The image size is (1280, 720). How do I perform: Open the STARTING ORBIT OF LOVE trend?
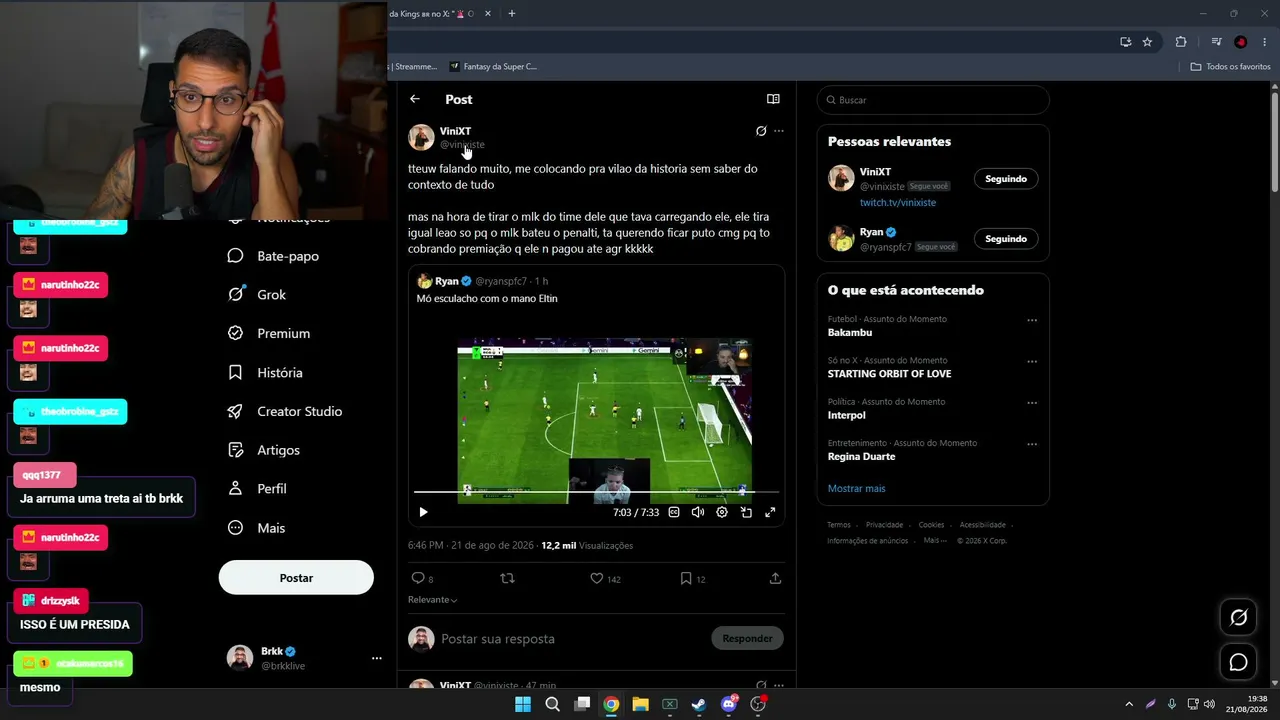[x=890, y=374]
